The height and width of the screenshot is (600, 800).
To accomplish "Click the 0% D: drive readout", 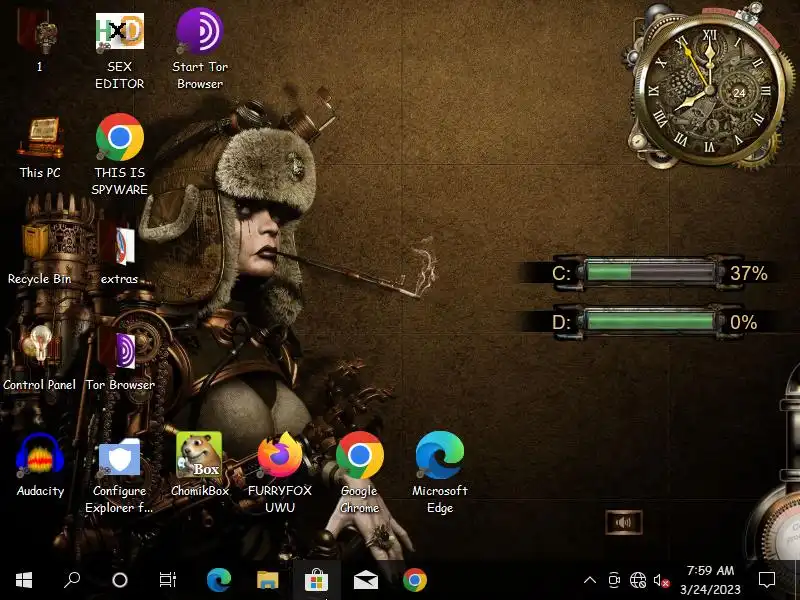I will pos(743,322).
